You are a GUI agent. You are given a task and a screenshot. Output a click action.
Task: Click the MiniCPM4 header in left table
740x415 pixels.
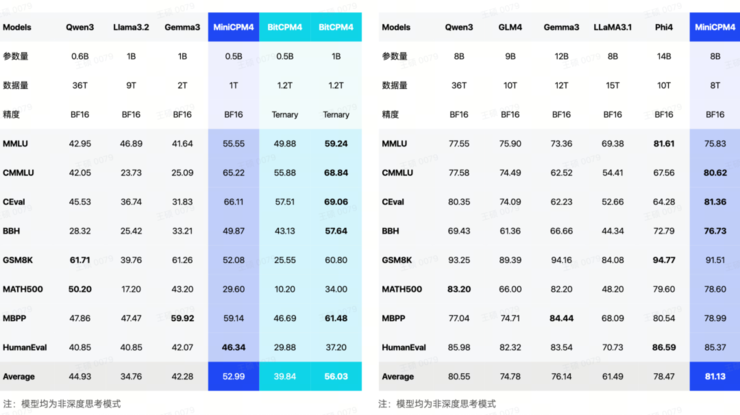pyautogui.click(x=233, y=28)
